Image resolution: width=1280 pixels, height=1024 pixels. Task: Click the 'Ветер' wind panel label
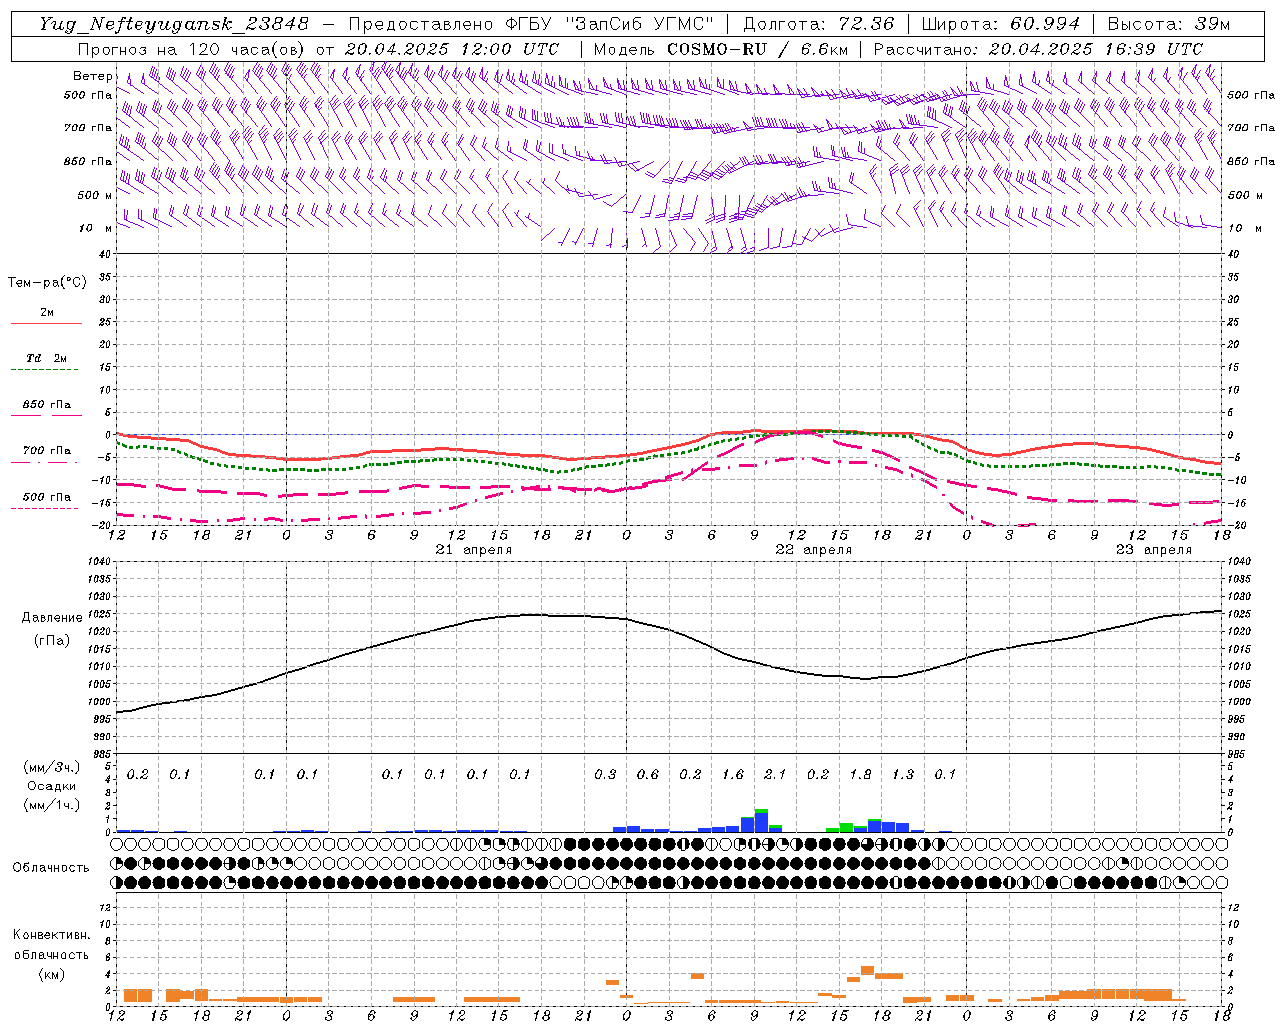click(93, 76)
